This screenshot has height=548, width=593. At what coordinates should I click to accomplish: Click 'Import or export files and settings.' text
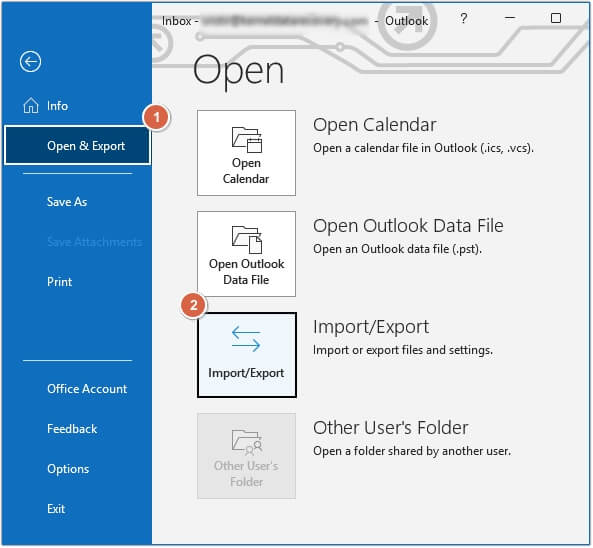(x=403, y=350)
